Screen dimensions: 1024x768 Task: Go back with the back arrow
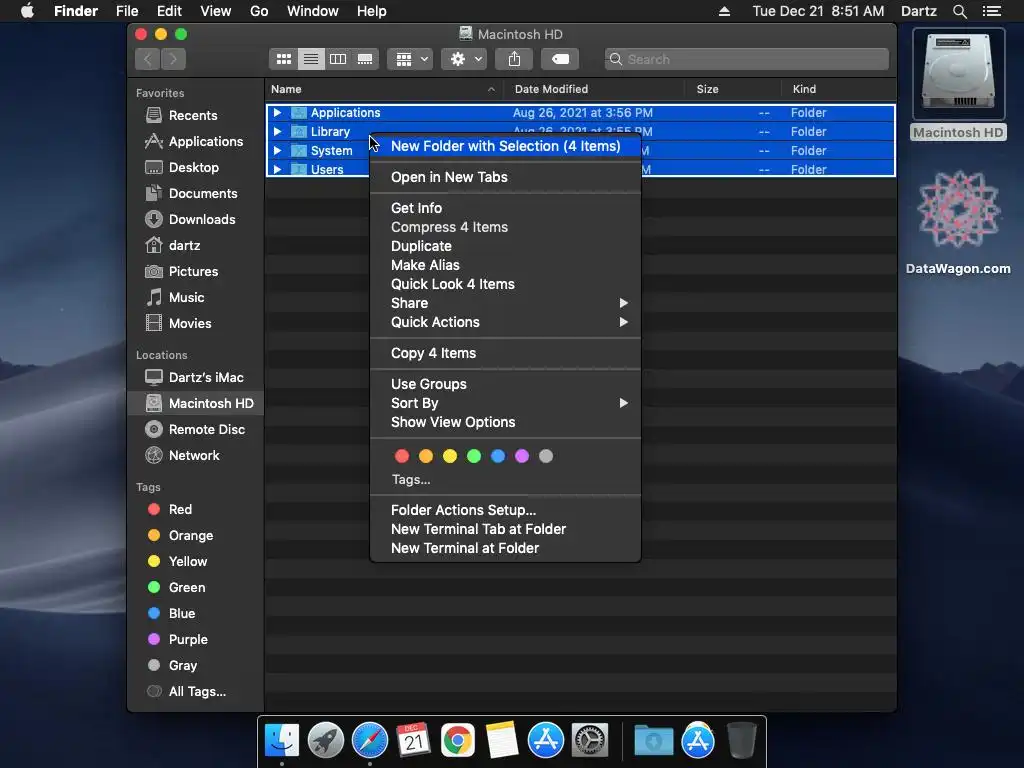click(x=148, y=59)
